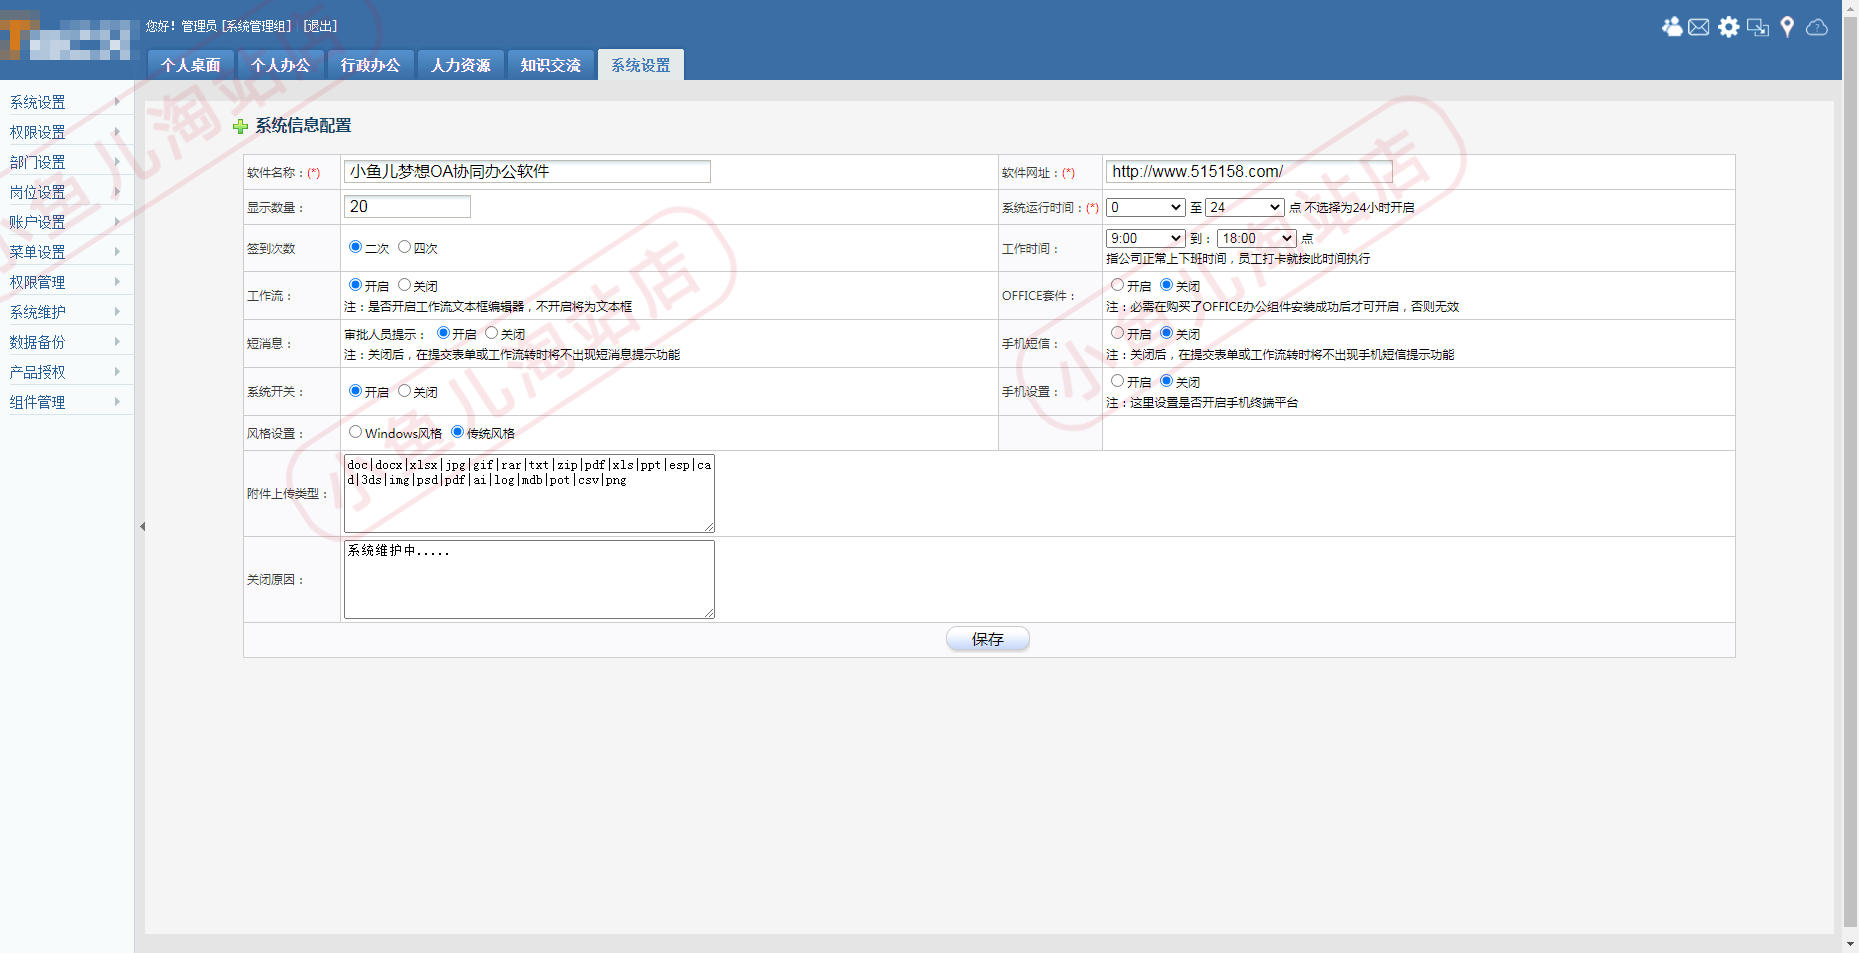This screenshot has height=953, width=1859.
Task: Choose the 传统风格 style option
Action: (457, 432)
